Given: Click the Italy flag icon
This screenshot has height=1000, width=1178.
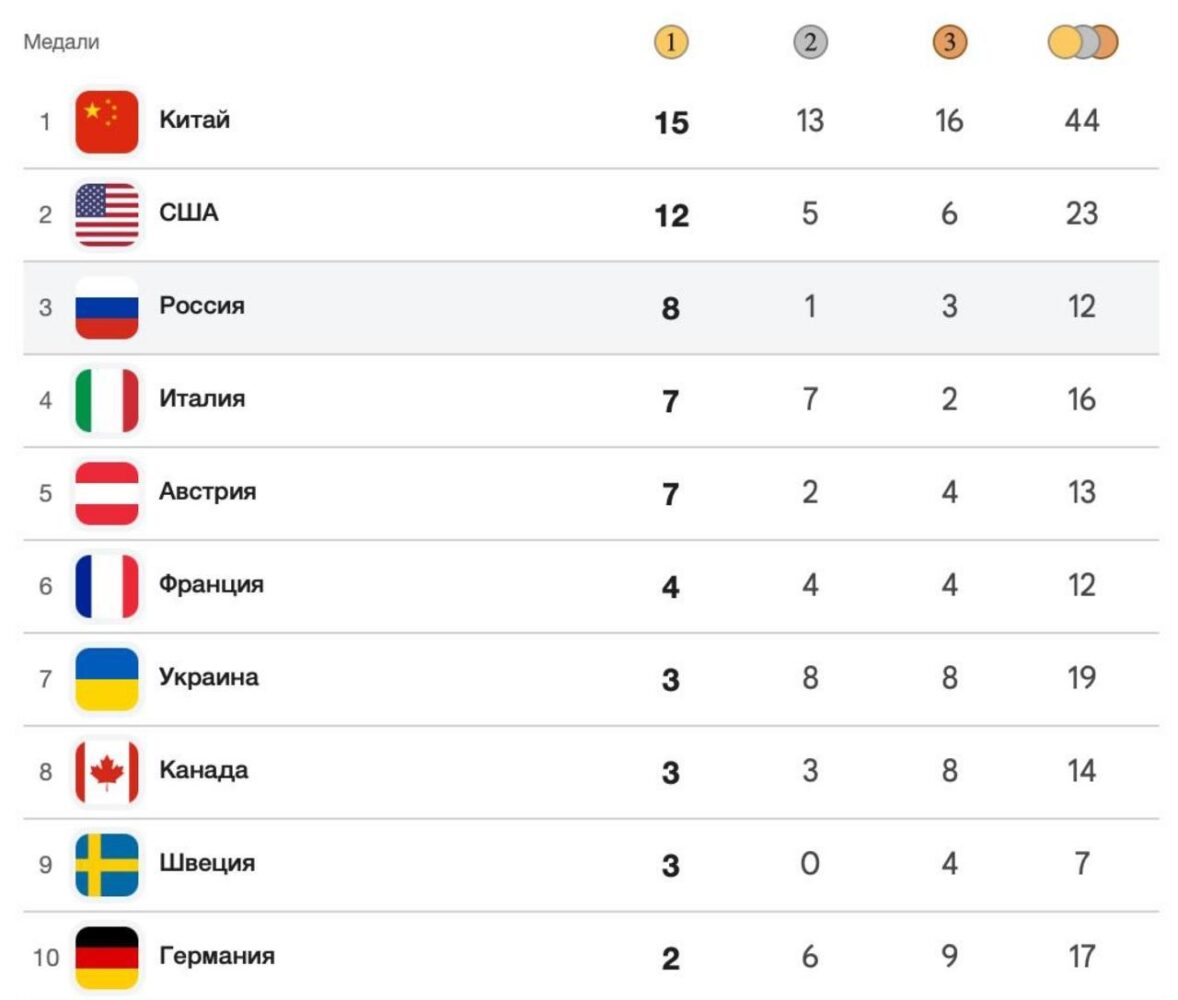Looking at the screenshot, I should click(107, 400).
